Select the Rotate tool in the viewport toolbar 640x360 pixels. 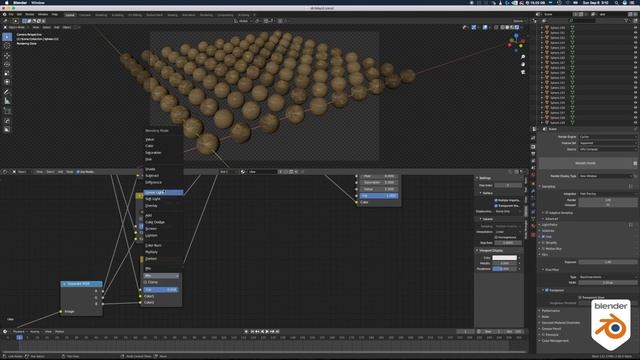click(x=7, y=64)
